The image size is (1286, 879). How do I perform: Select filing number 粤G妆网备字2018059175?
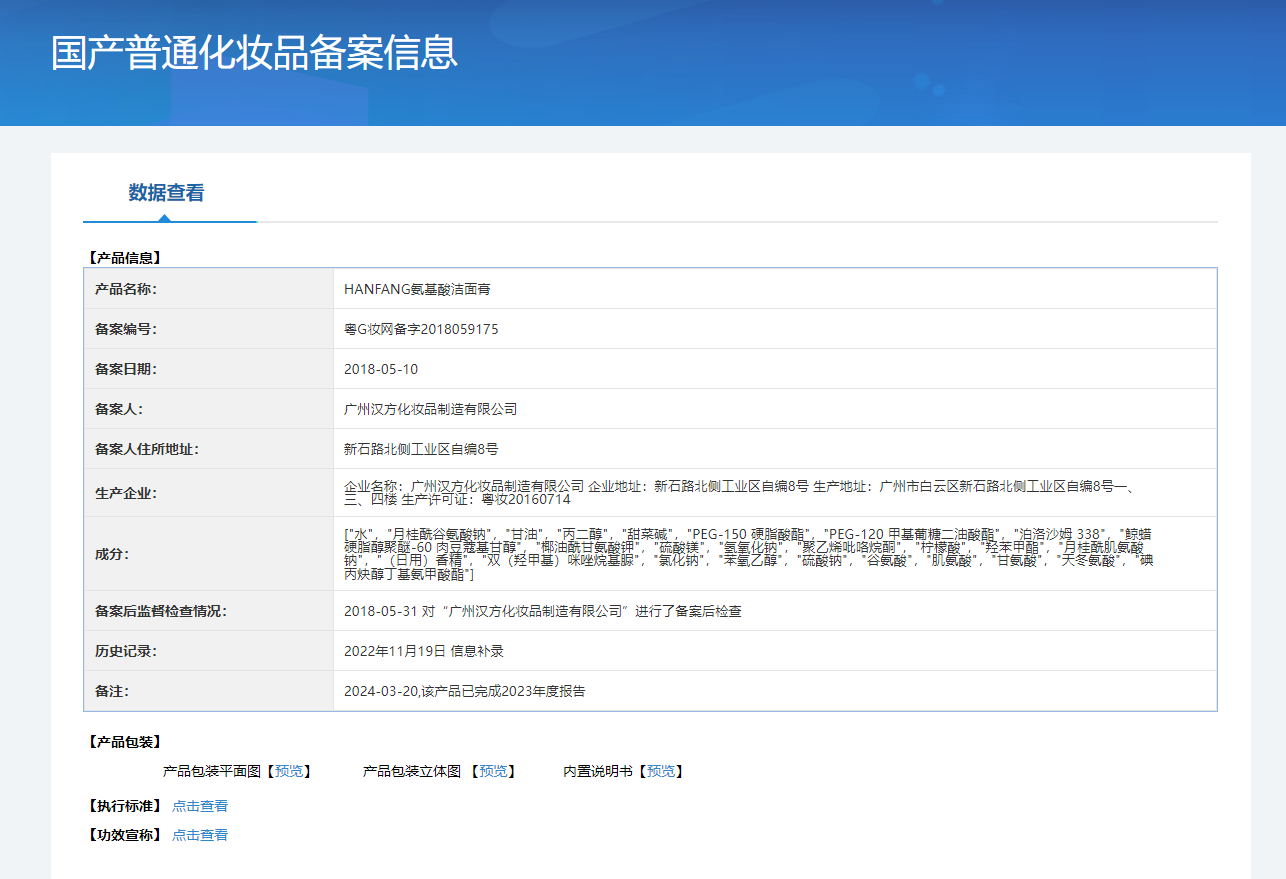click(x=421, y=329)
